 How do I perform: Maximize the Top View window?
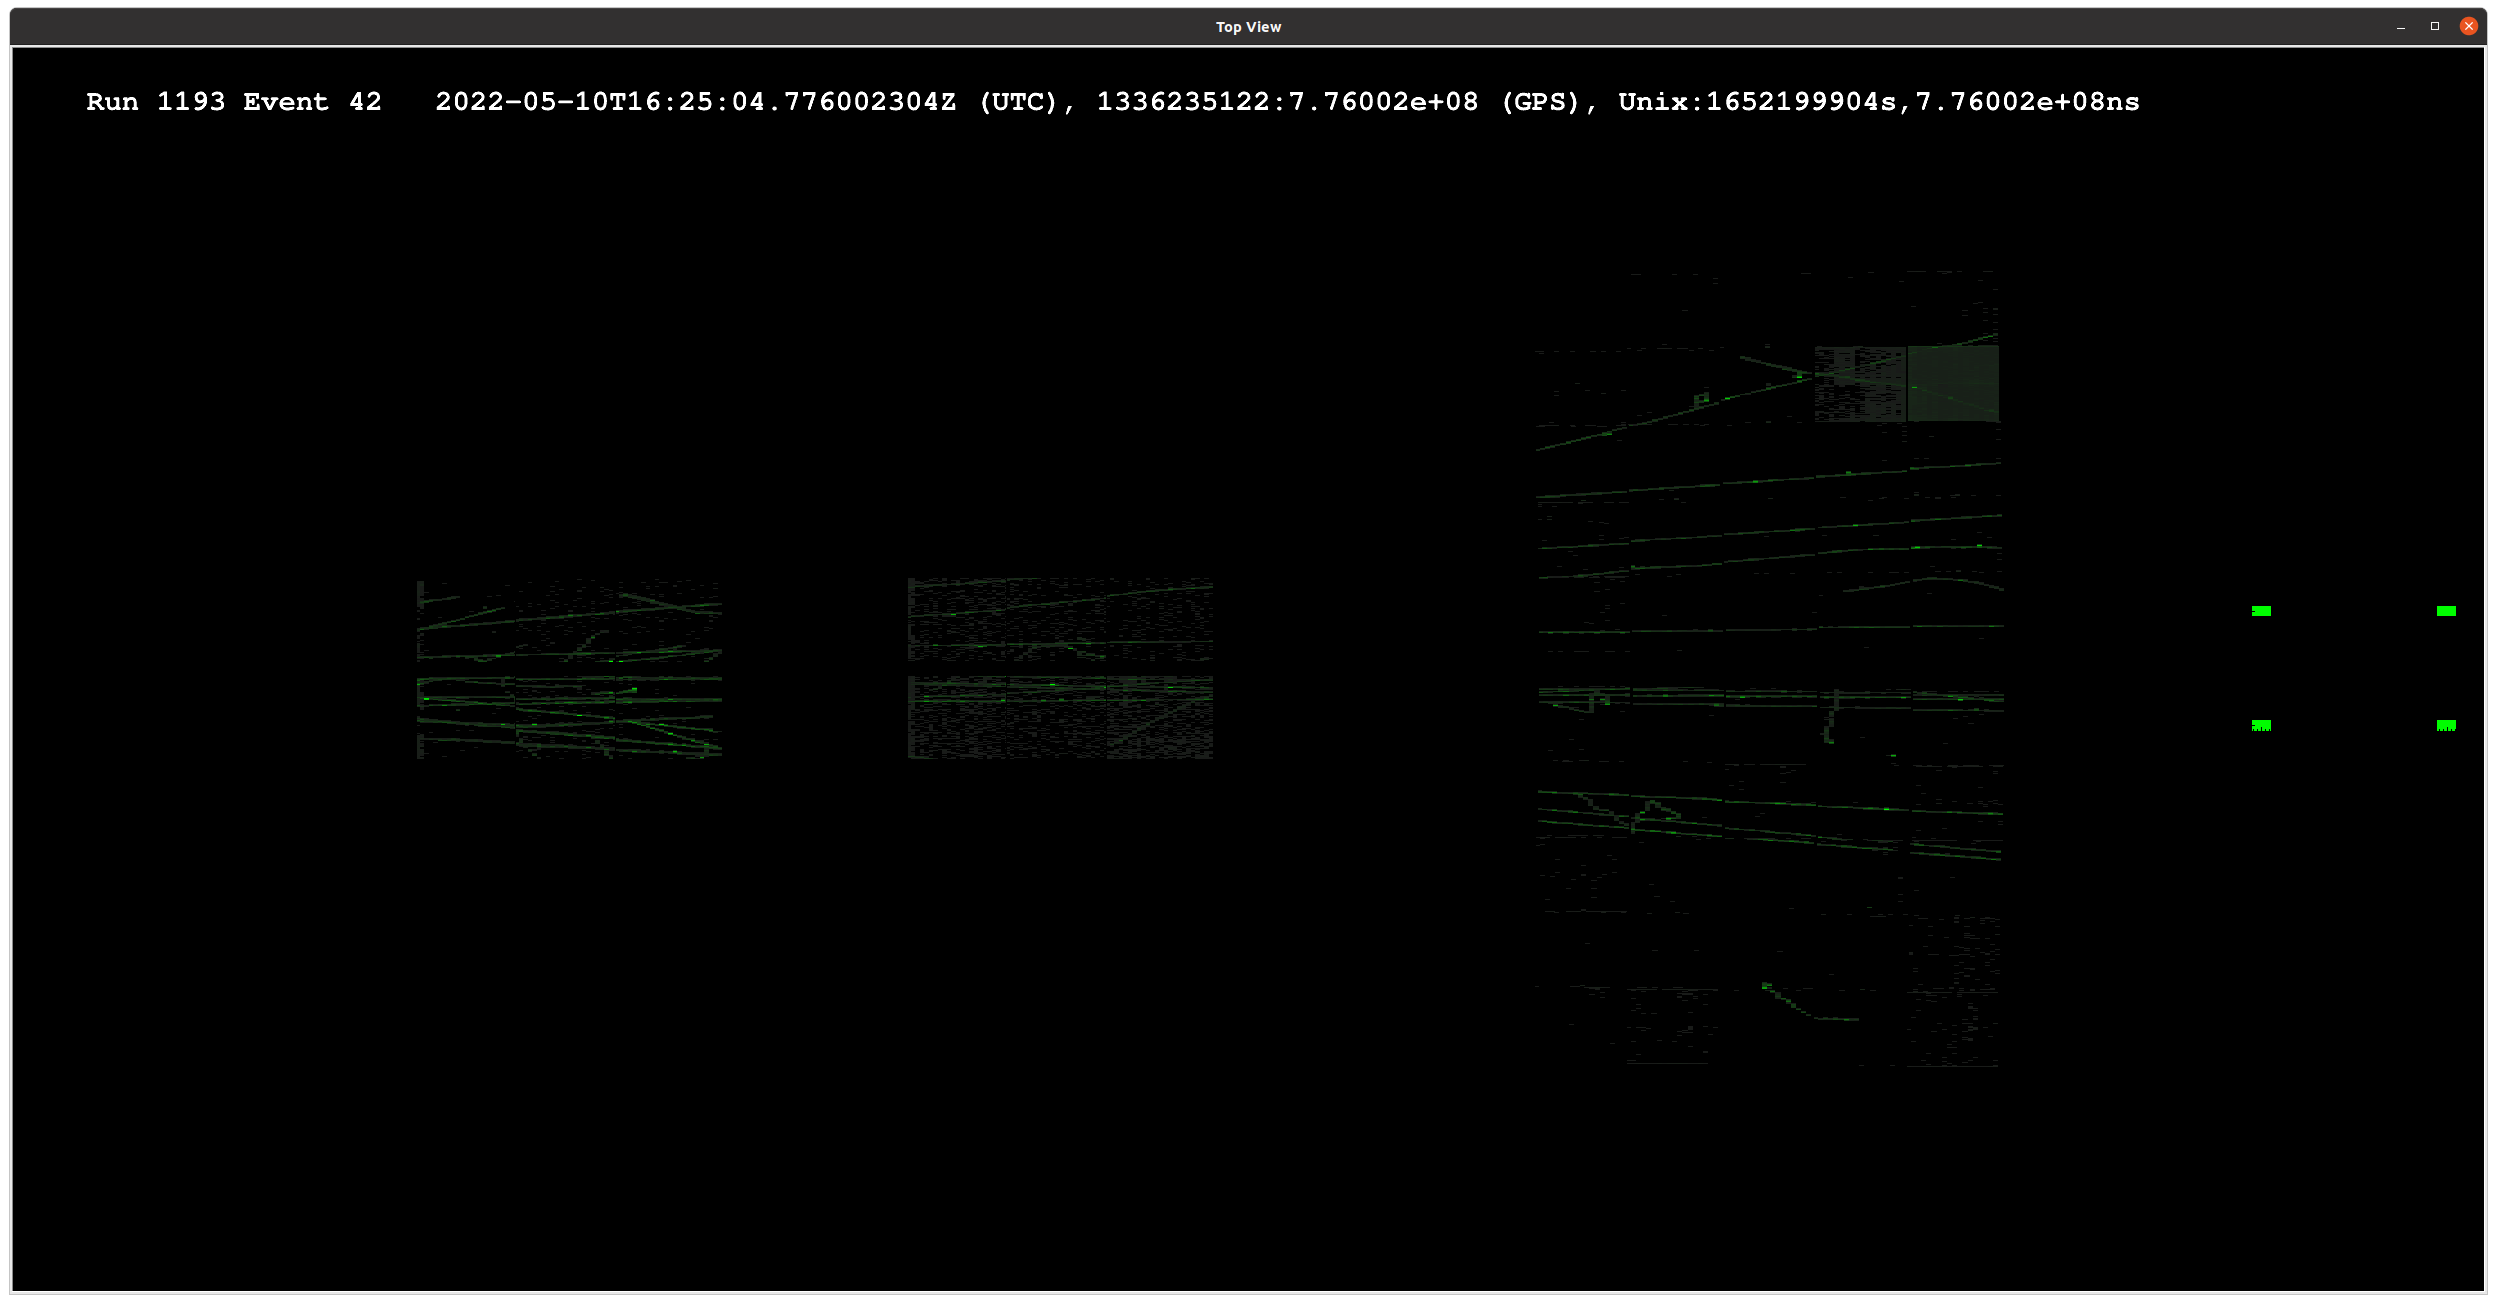click(2435, 27)
